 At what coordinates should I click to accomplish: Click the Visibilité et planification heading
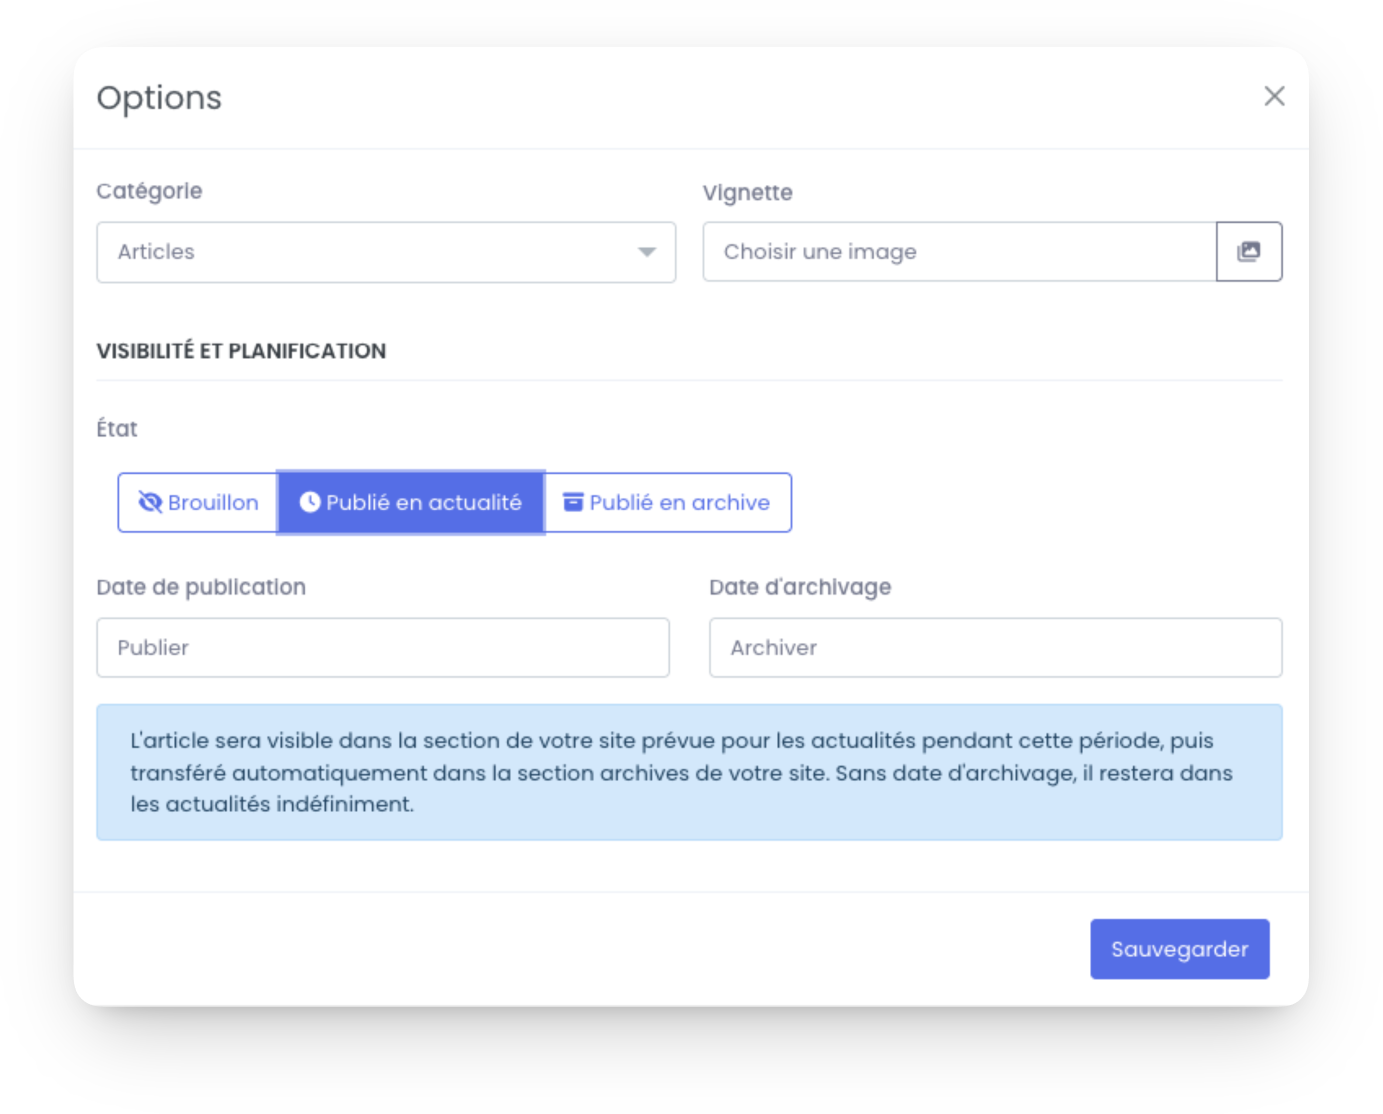[241, 351]
